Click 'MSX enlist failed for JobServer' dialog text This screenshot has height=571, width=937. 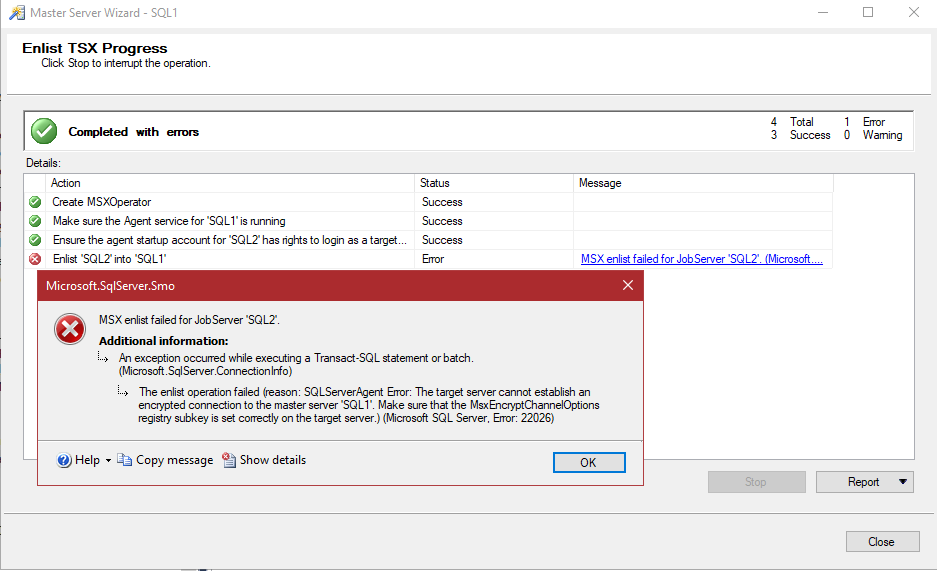point(189,320)
